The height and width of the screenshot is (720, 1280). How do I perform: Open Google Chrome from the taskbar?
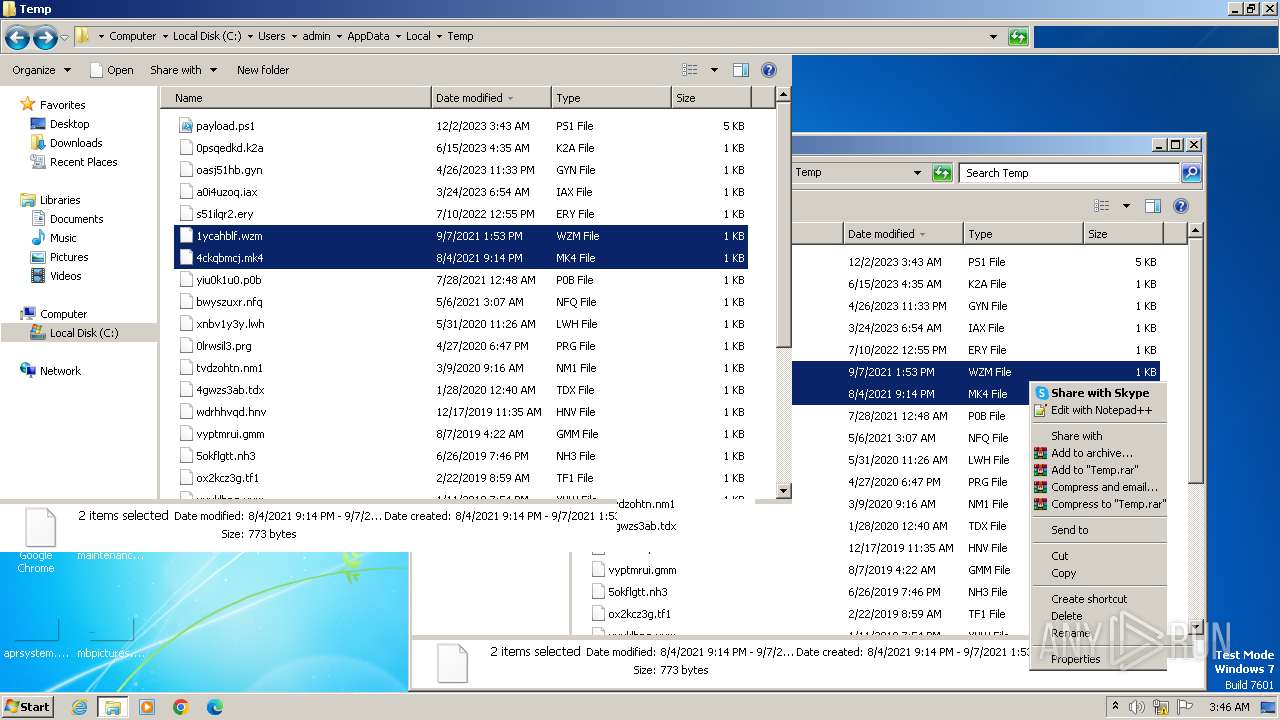[181, 706]
